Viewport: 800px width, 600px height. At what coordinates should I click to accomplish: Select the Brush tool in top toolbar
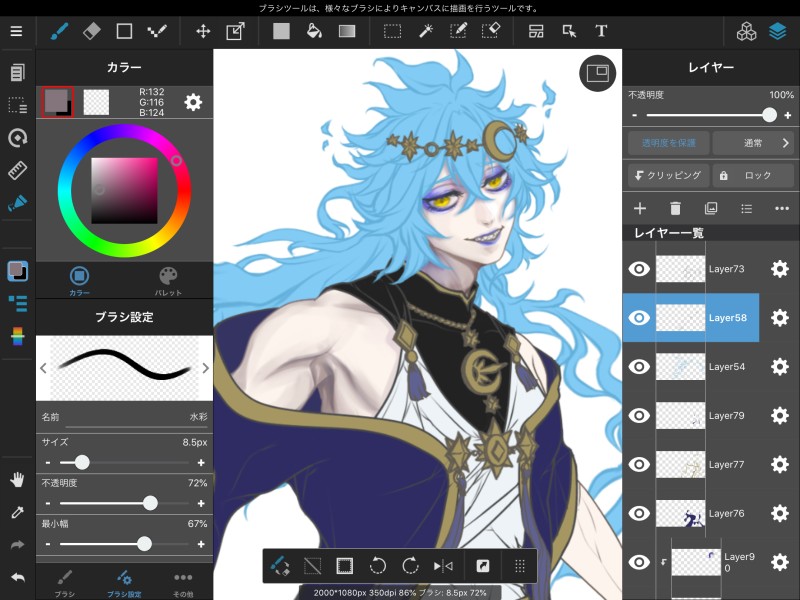click(60, 31)
